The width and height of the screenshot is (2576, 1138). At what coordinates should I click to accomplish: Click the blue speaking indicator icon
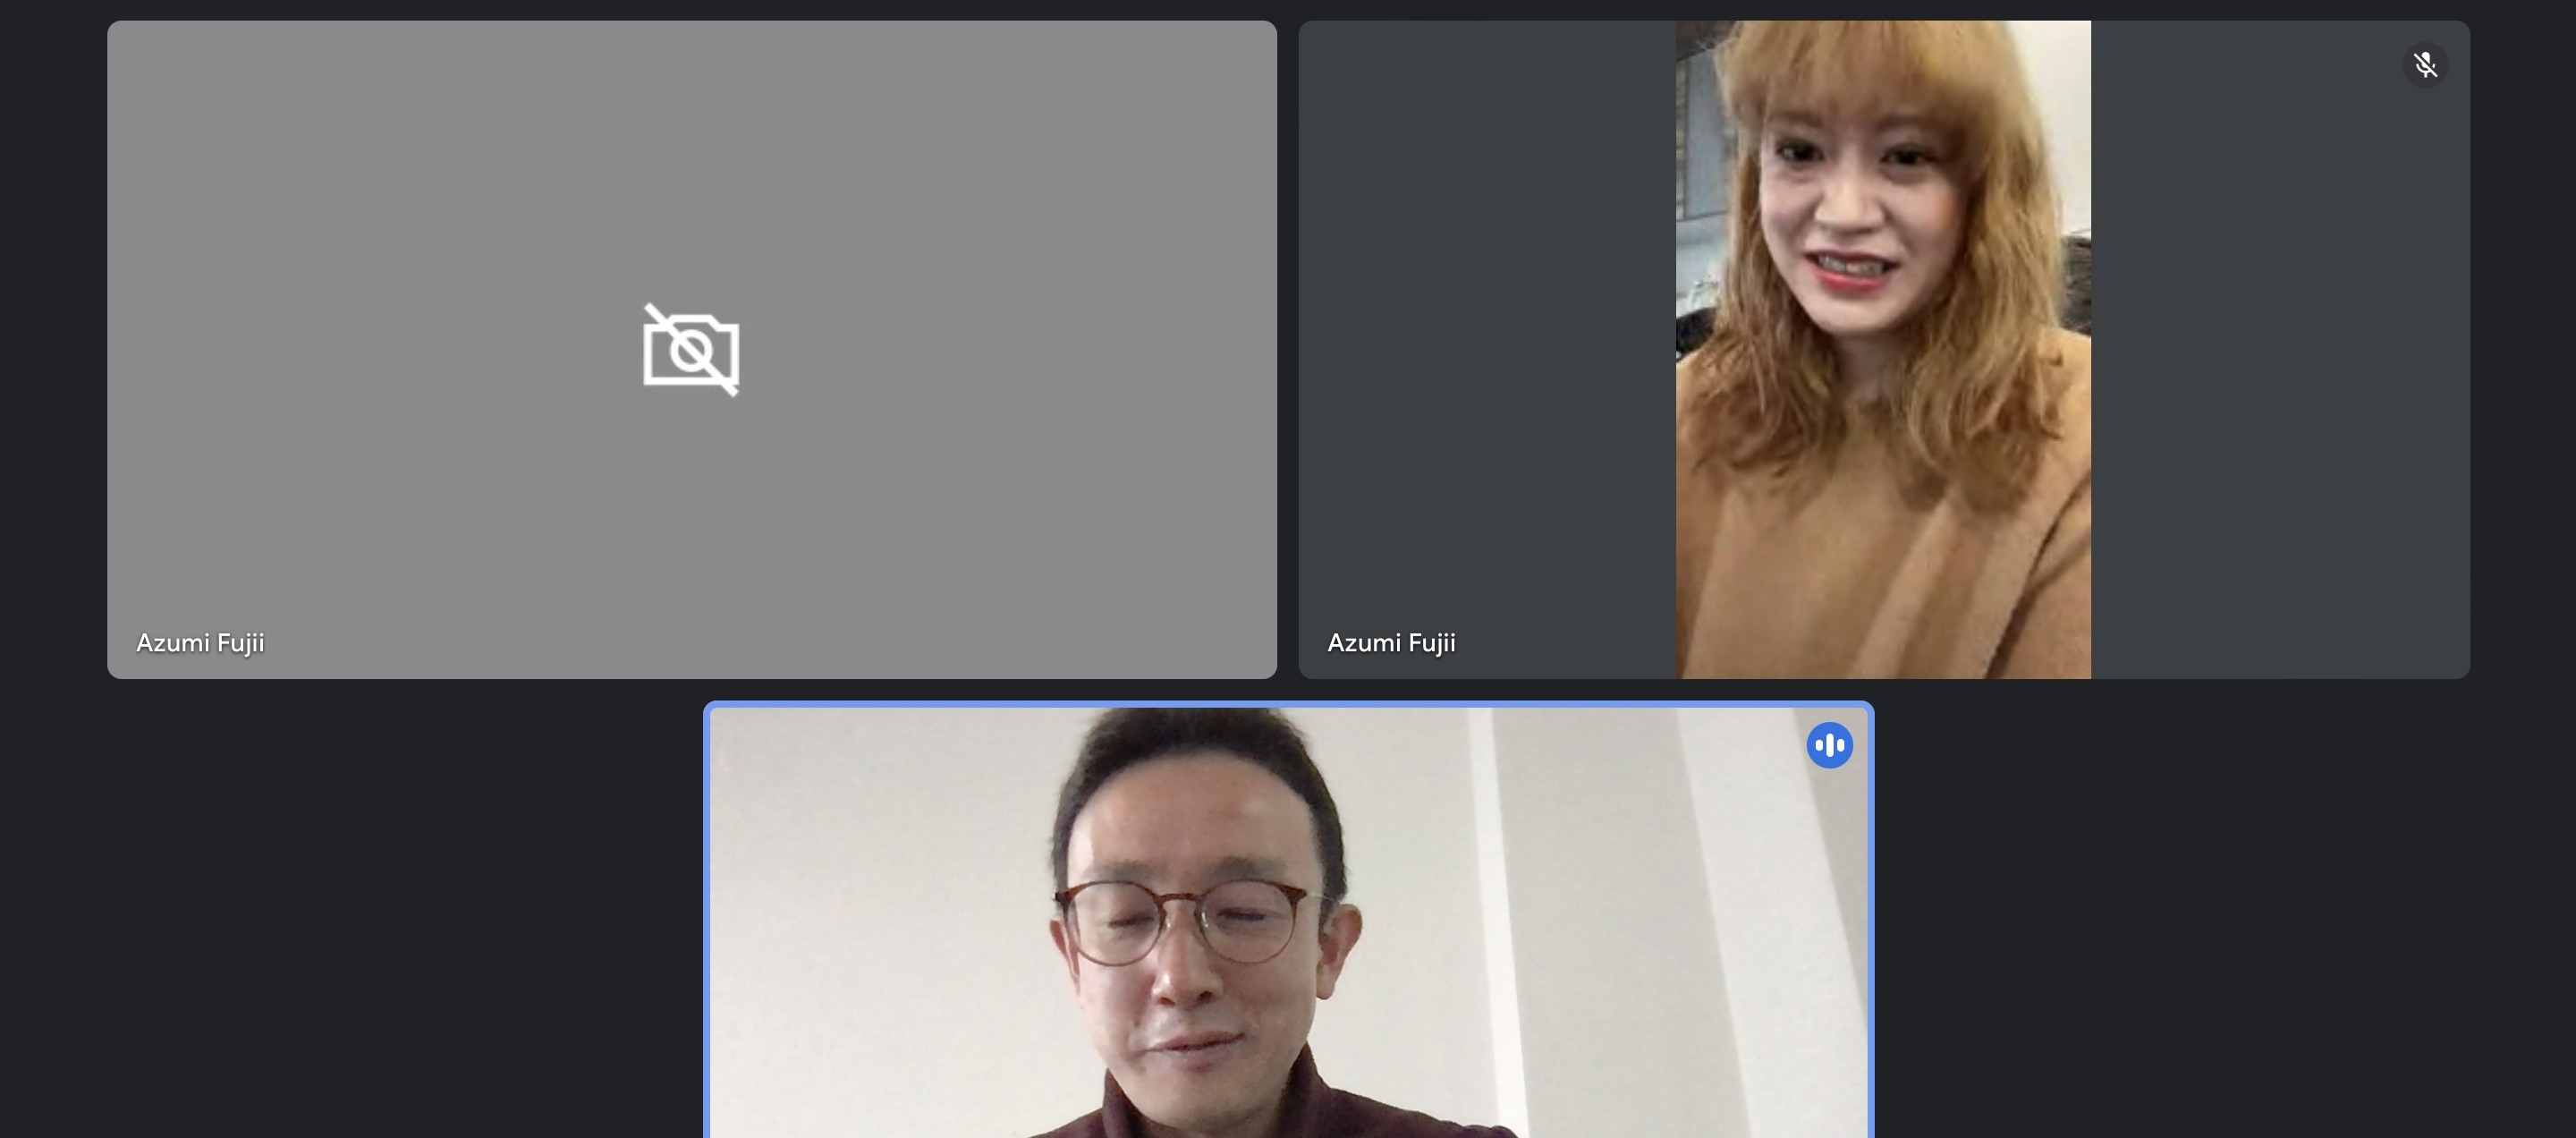[1829, 745]
